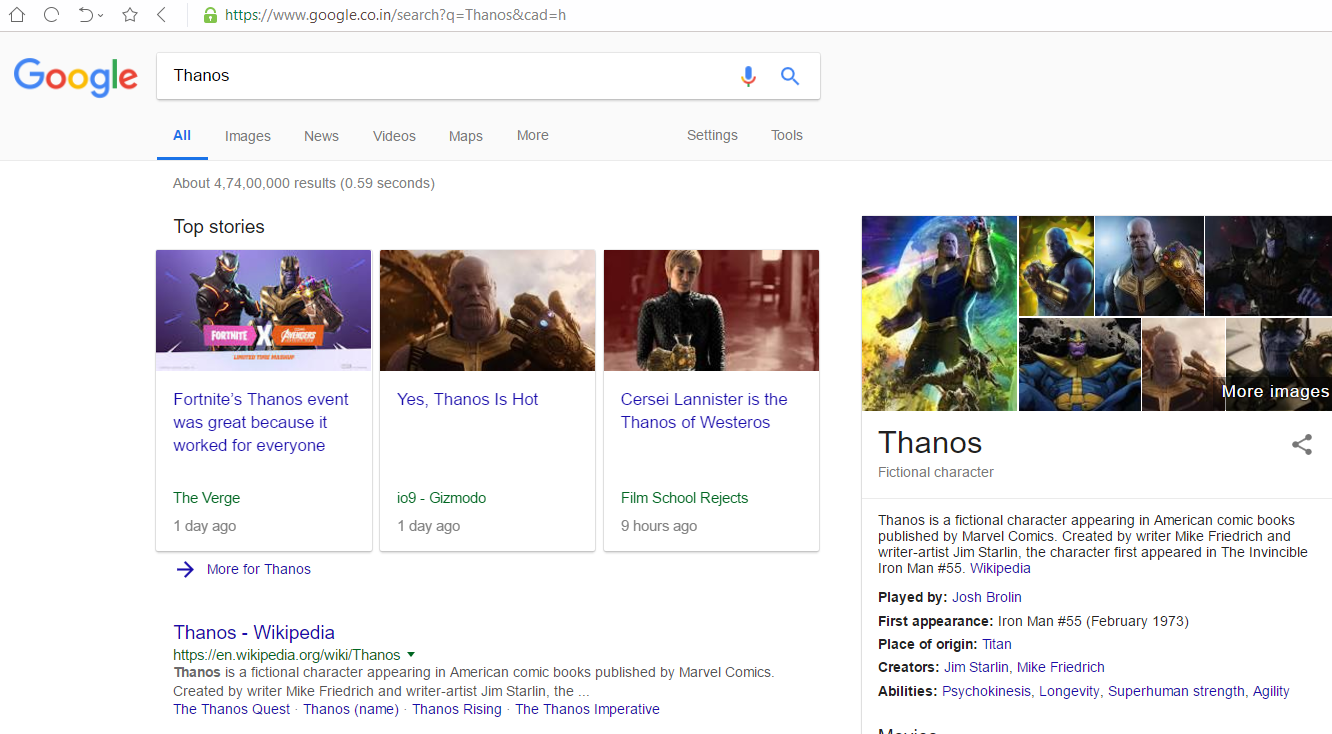This screenshot has height=734, width=1332.
Task: Open the Thanos - Wikipedia result
Action: point(254,632)
